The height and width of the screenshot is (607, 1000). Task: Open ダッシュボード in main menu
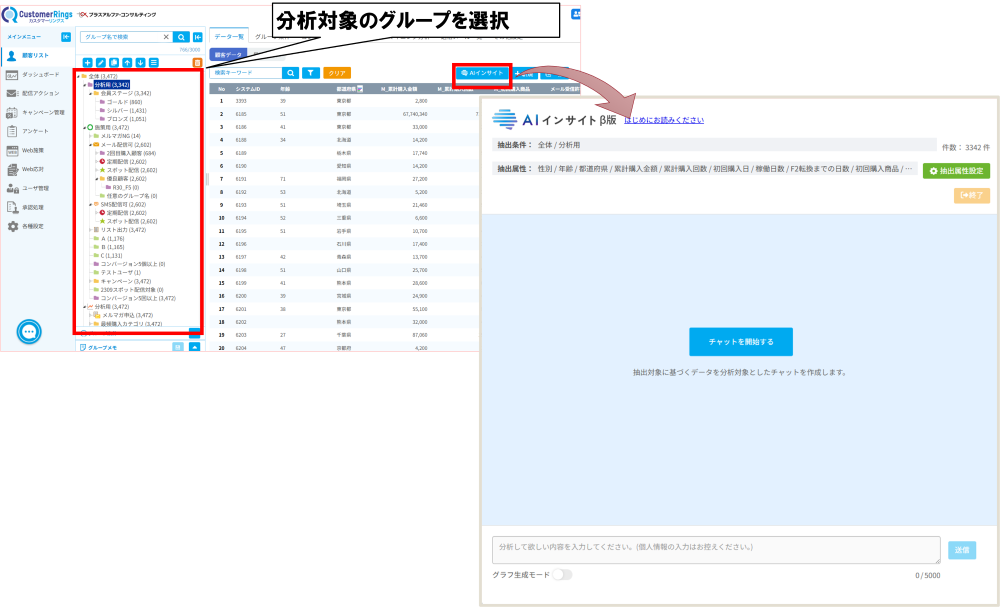(37, 75)
